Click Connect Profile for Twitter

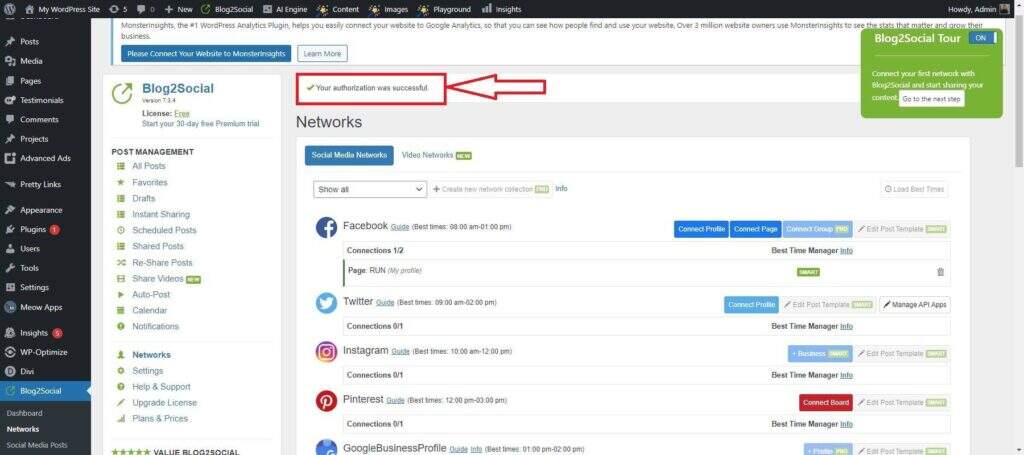coord(751,305)
